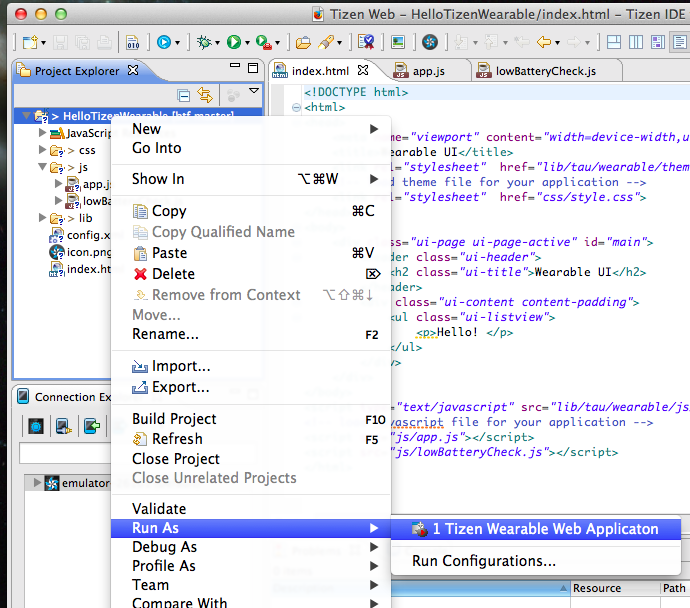Choose New from the context menu
This screenshot has height=608, width=690.
pyautogui.click(x=251, y=129)
